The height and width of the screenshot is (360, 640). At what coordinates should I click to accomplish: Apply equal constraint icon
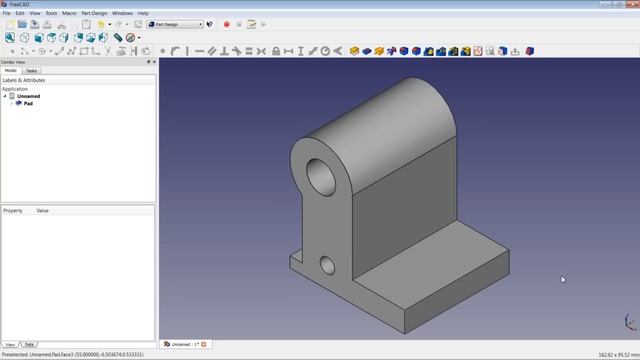(x=249, y=51)
